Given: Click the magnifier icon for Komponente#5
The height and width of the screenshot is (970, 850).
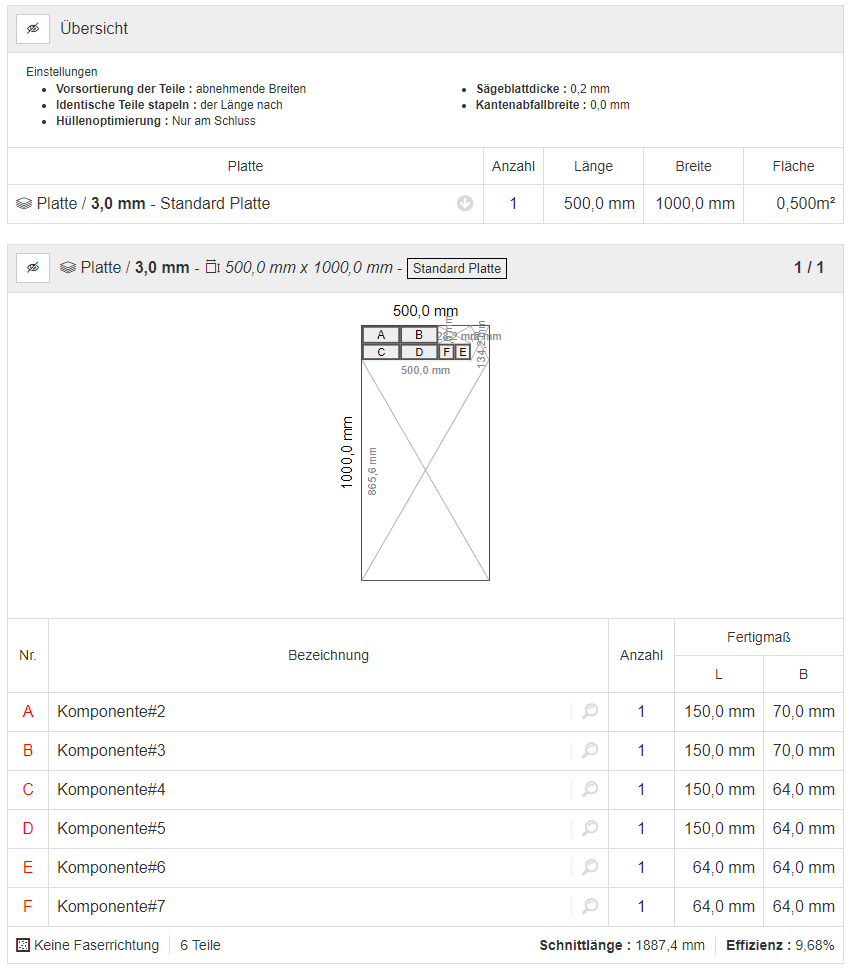Looking at the screenshot, I should [590, 829].
